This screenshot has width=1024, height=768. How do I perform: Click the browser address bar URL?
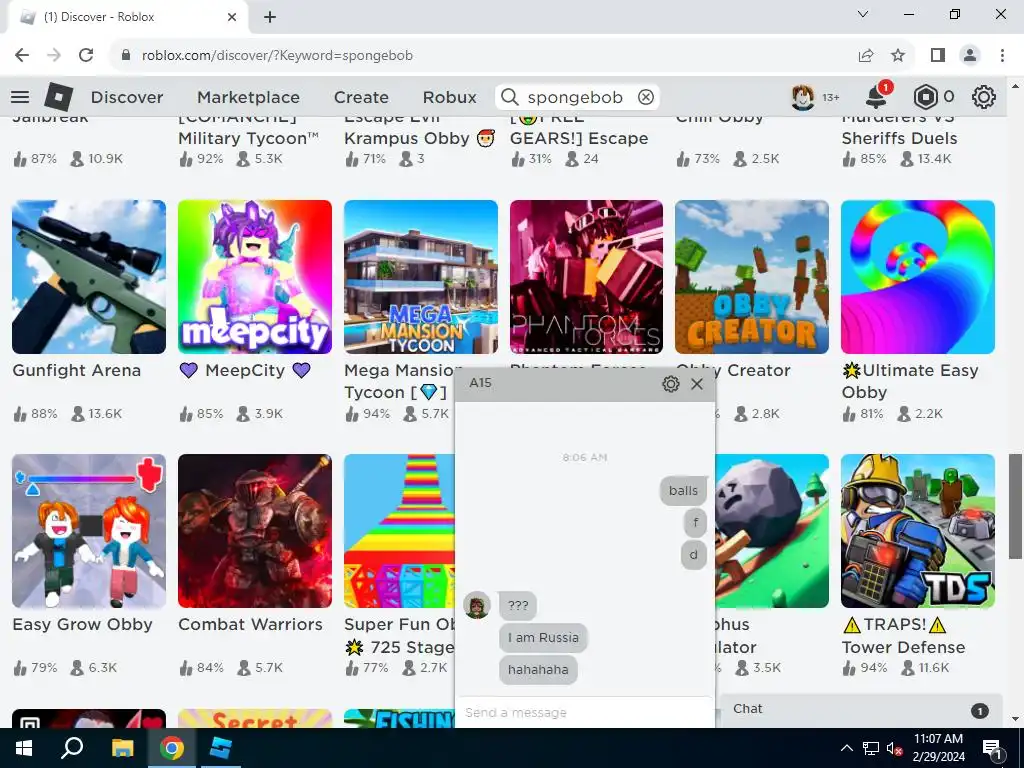(x=277, y=56)
